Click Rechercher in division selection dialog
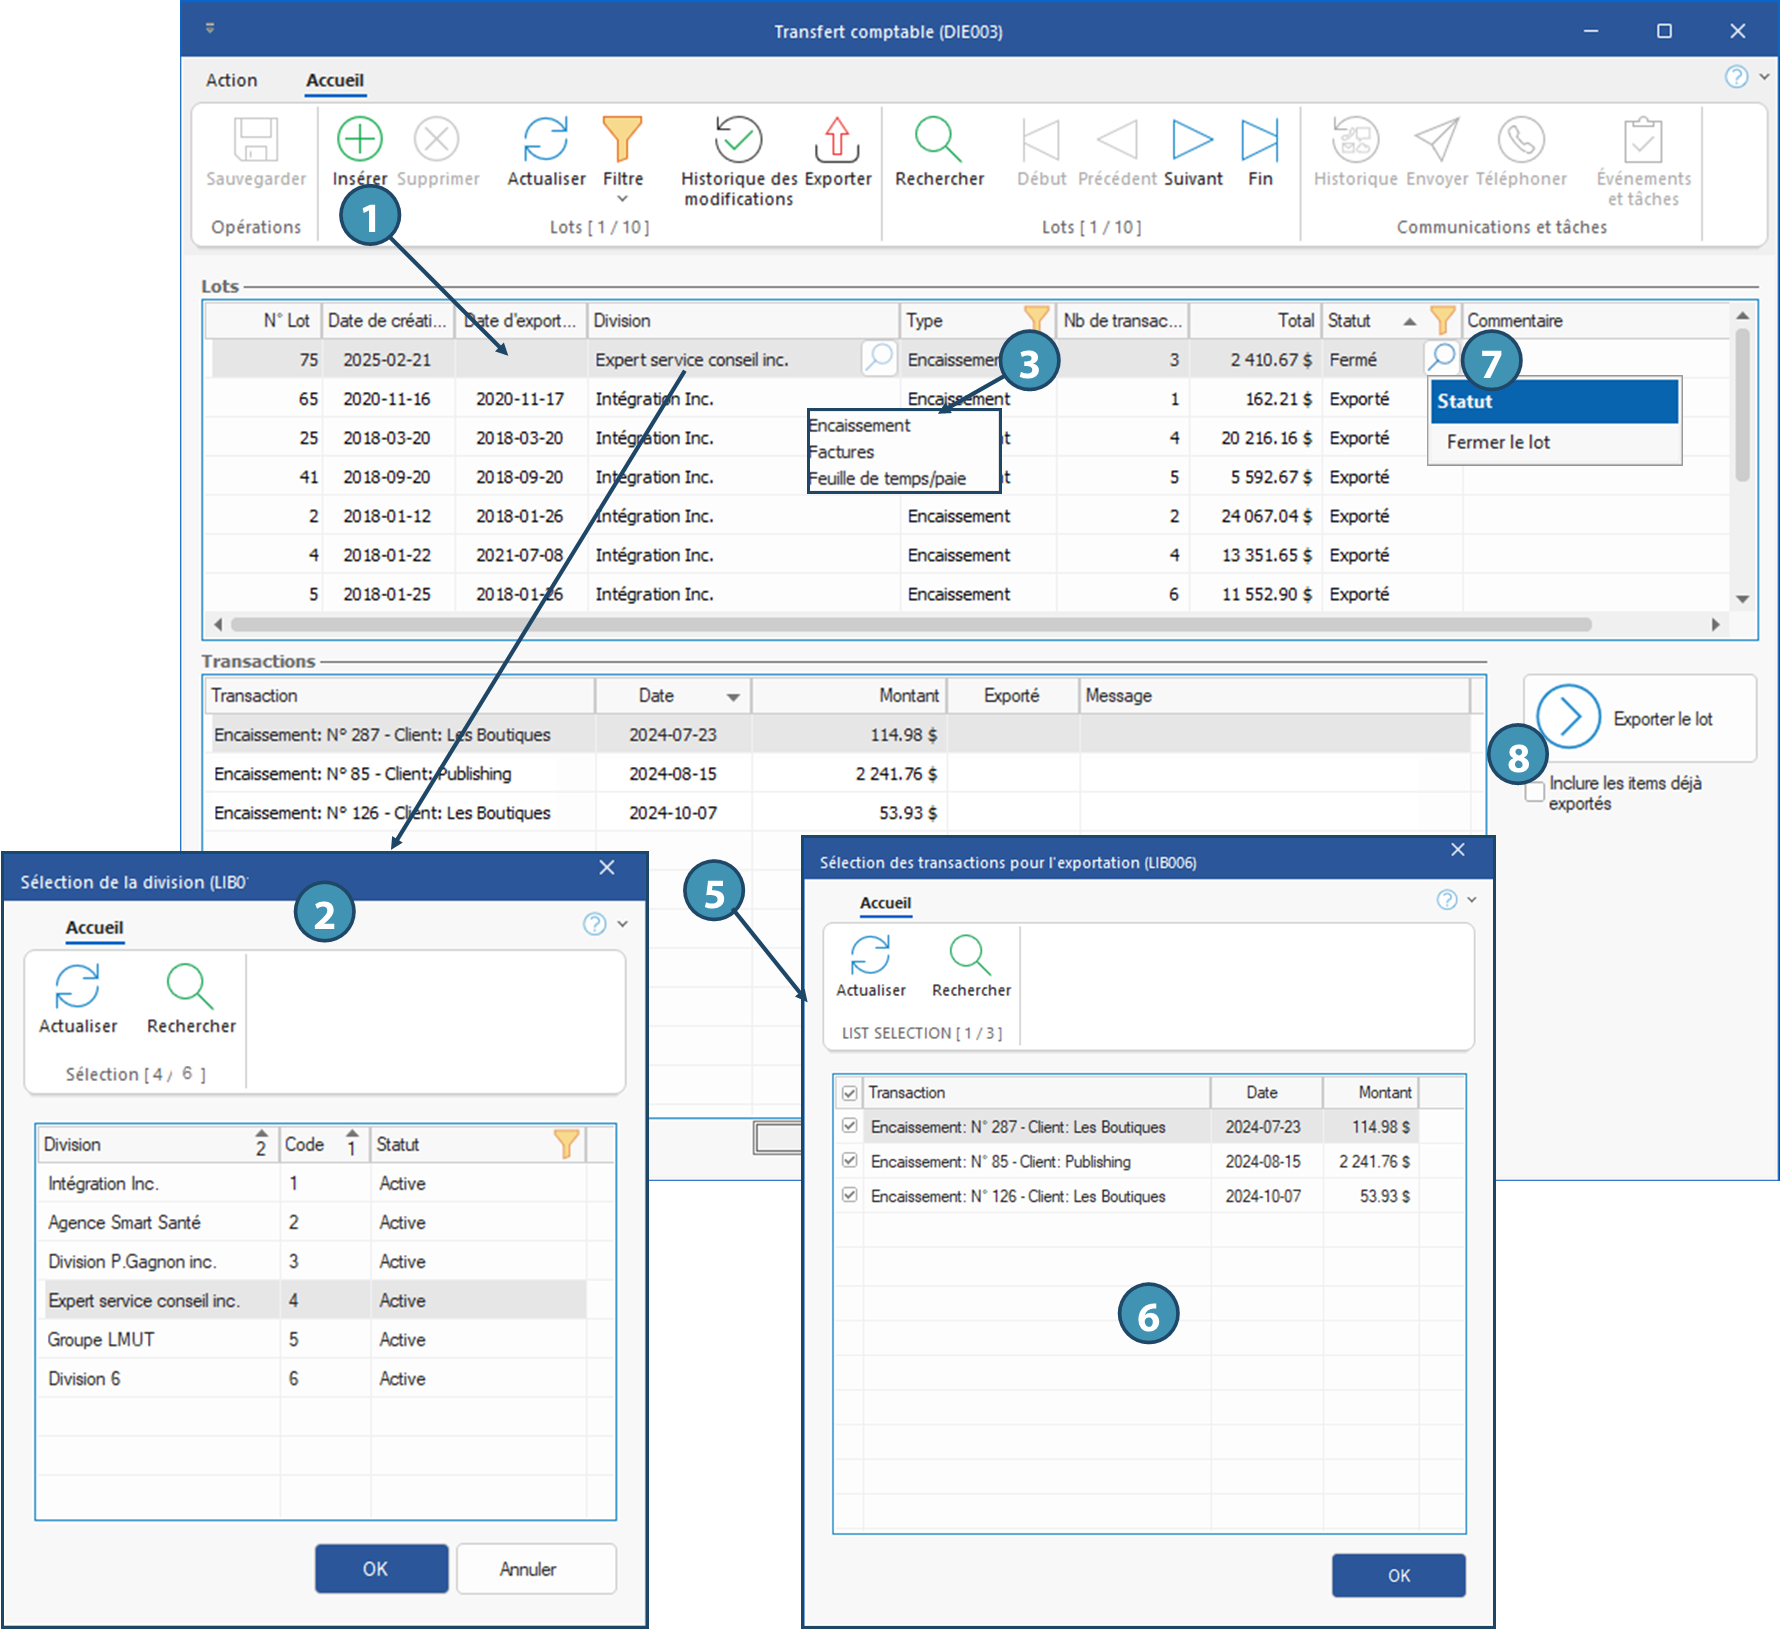Viewport: 1780px width, 1630px height. pos(190,987)
